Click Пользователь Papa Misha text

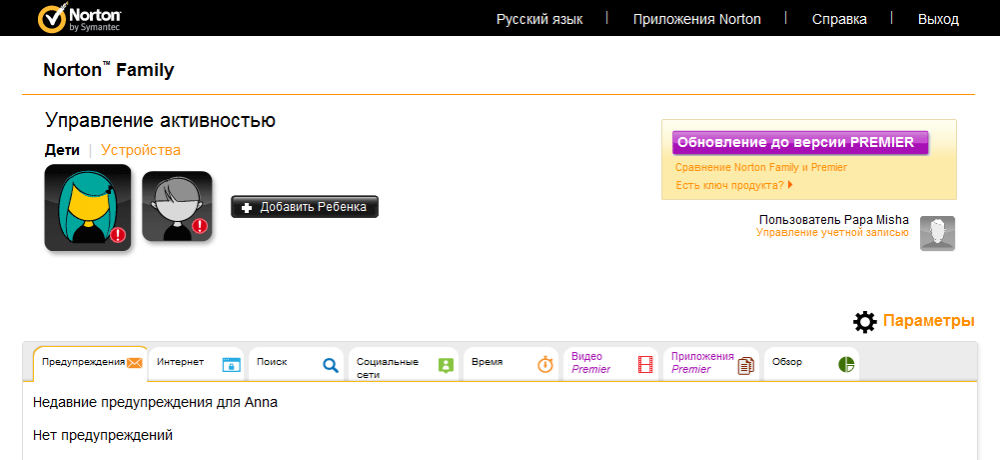tap(834, 220)
